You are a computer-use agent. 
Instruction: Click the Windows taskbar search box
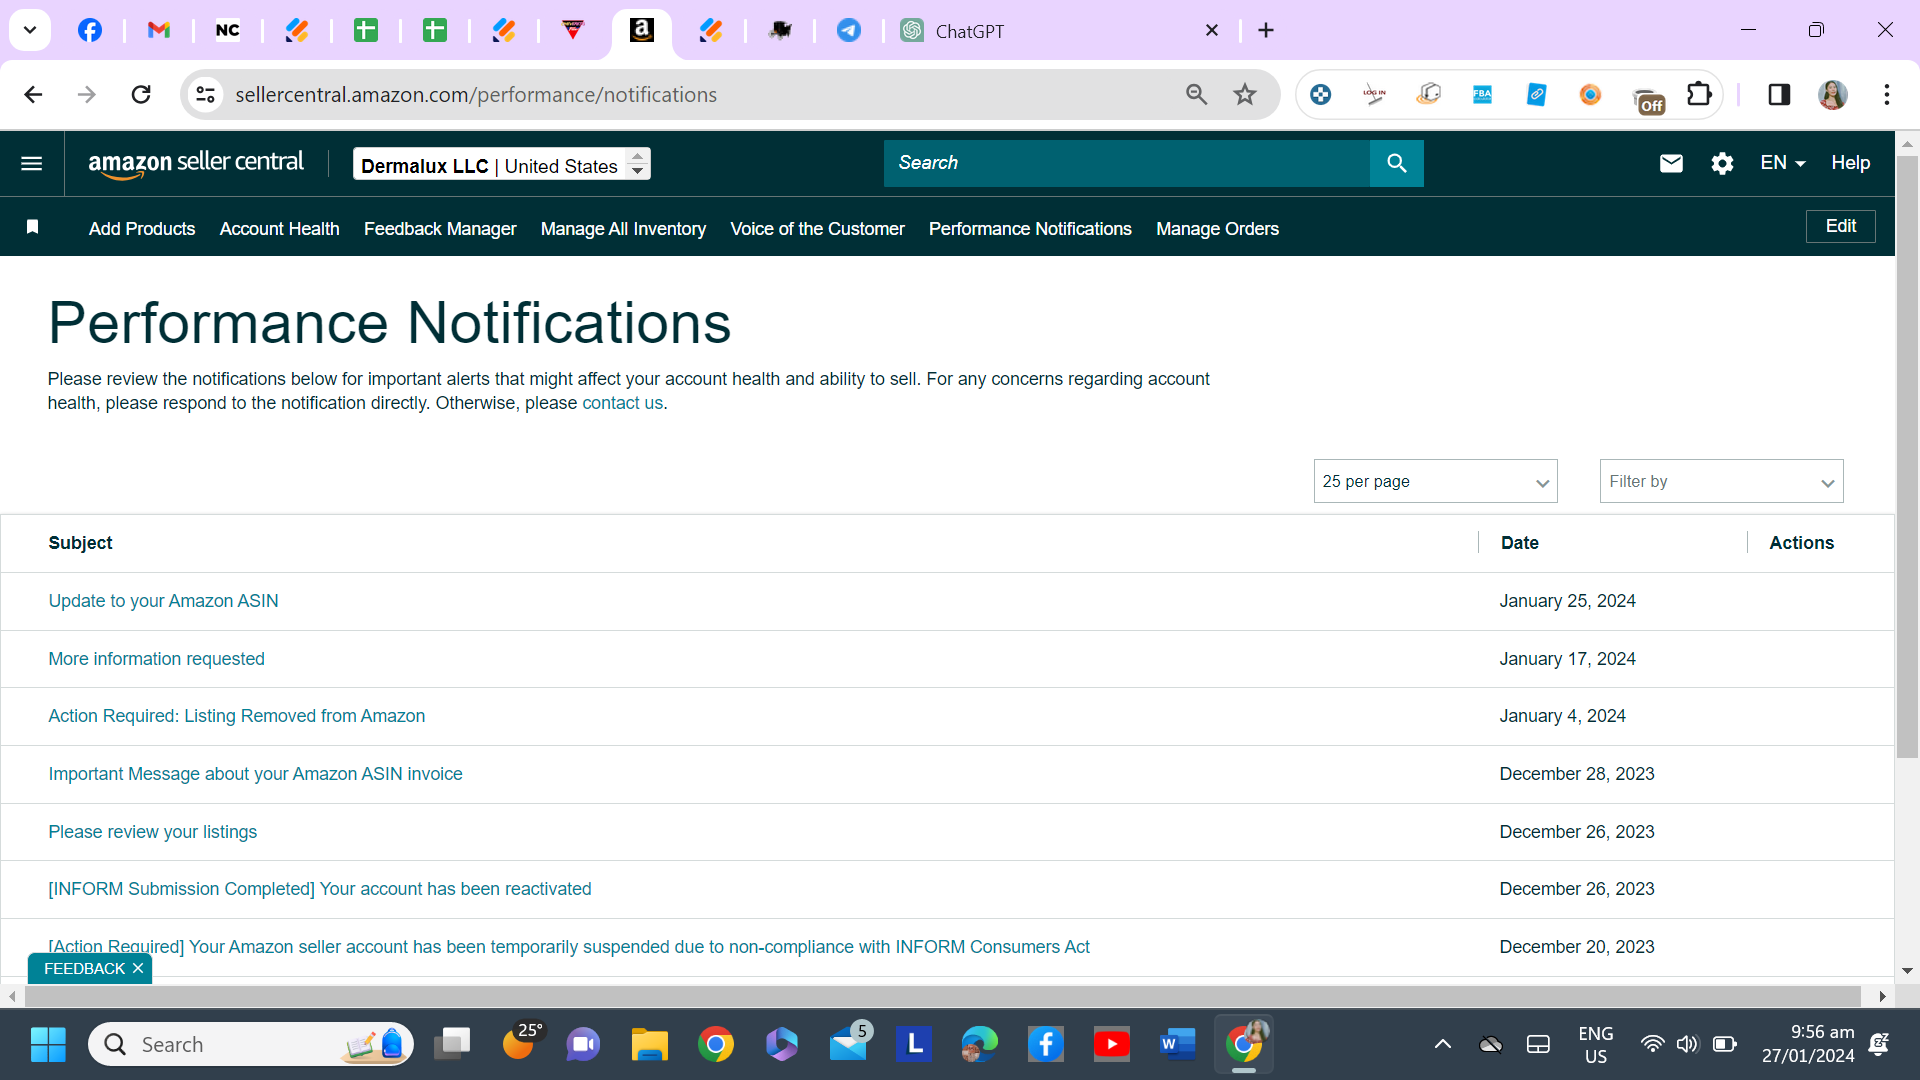coord(250,1045)
